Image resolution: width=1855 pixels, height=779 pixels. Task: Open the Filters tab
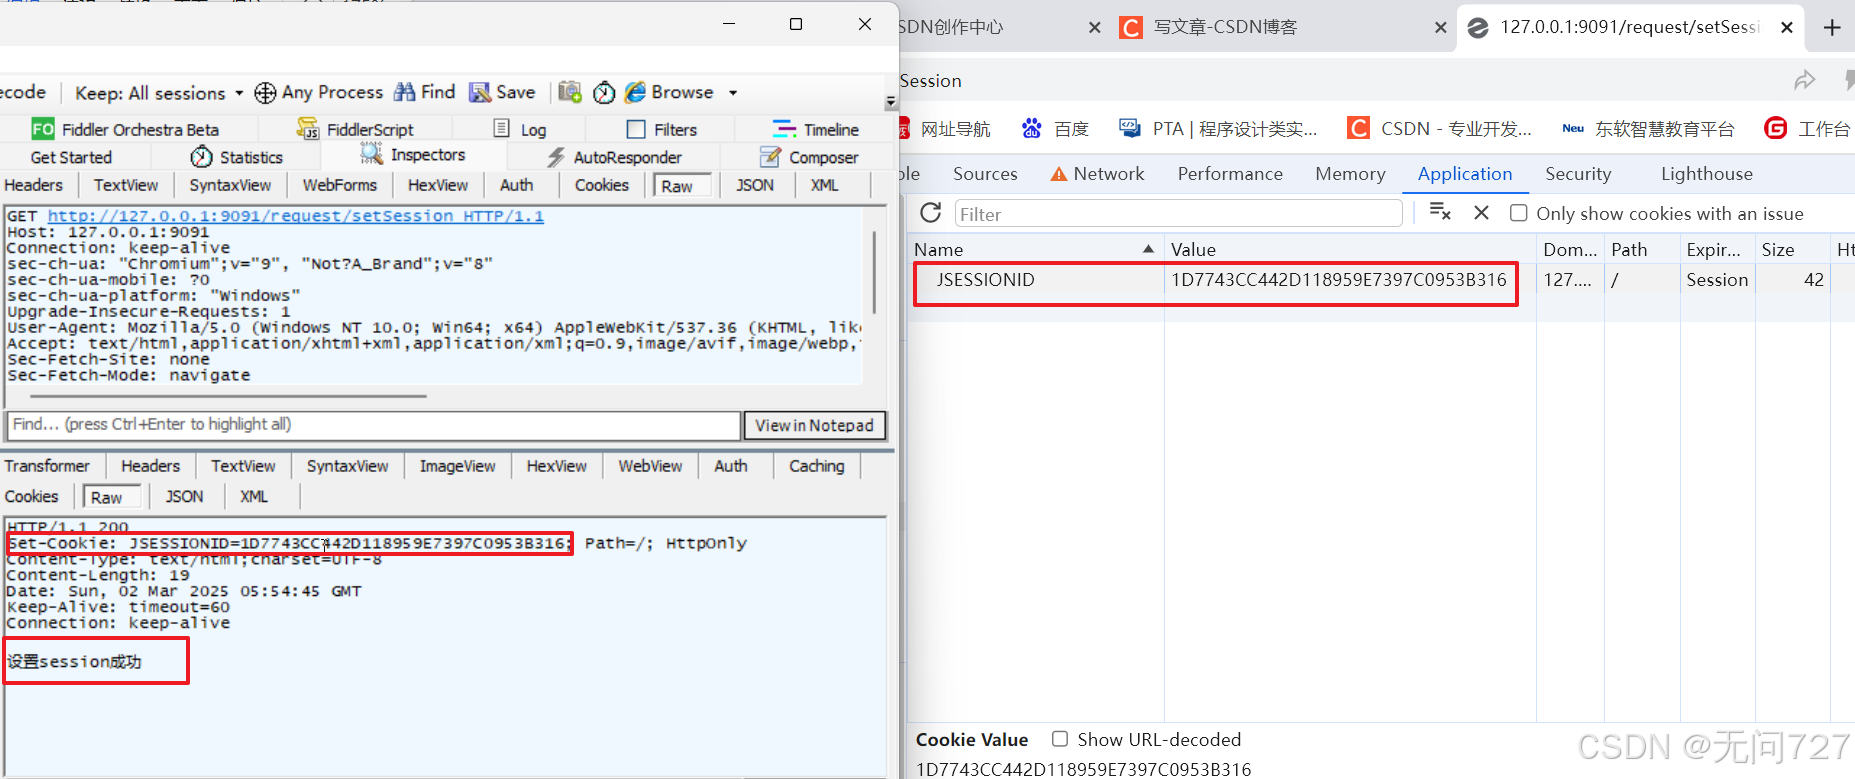[x=662, y=129]
